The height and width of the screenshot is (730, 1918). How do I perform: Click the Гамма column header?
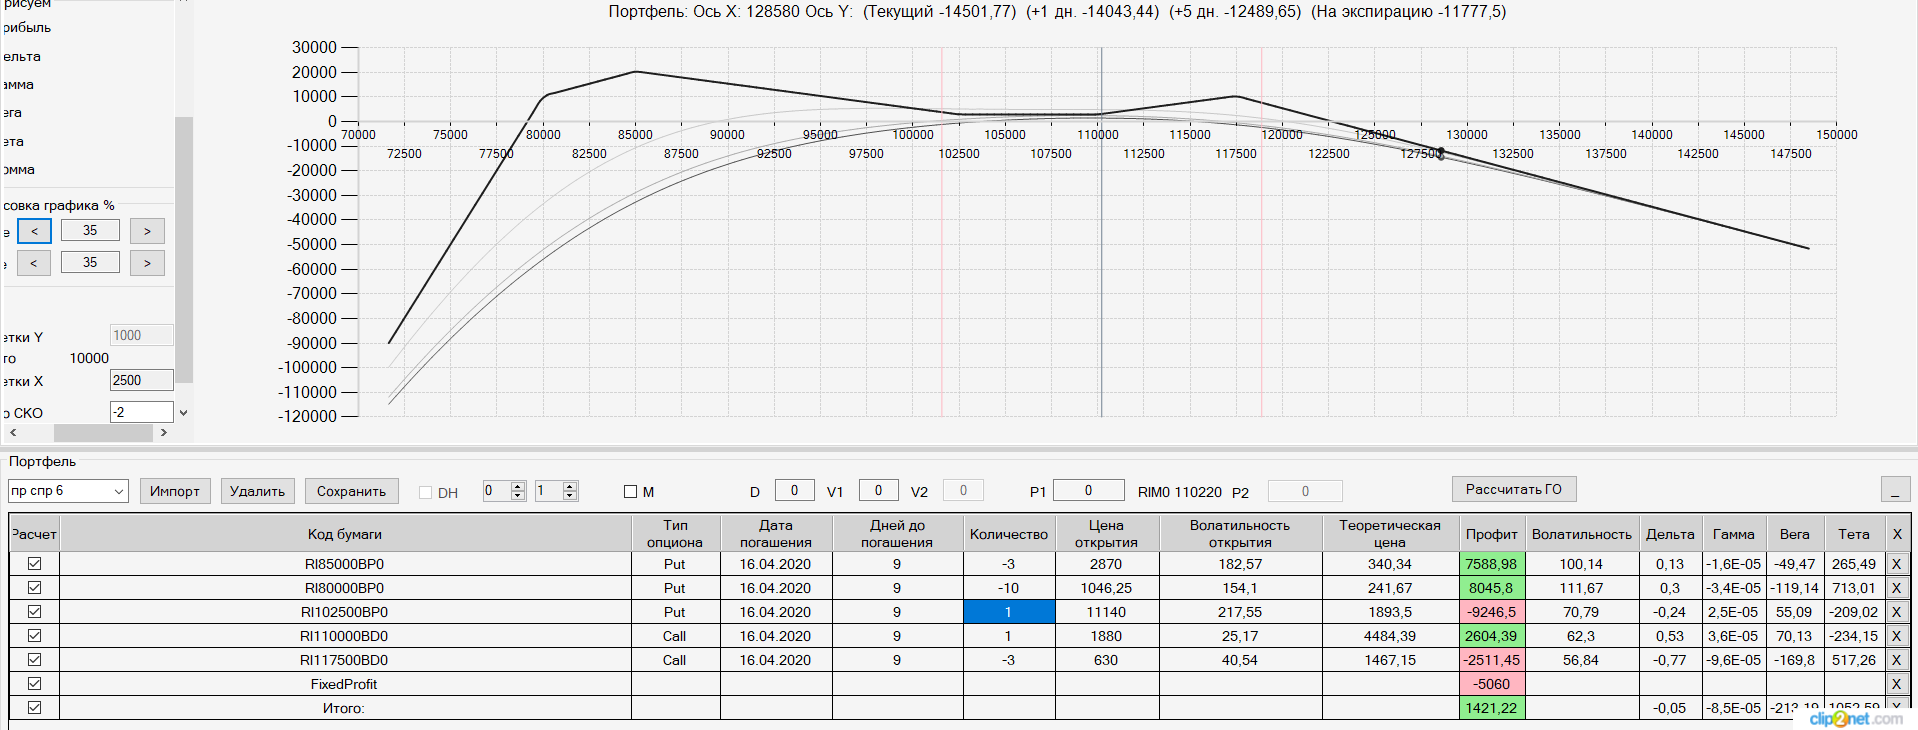(x=1734, y=534)
